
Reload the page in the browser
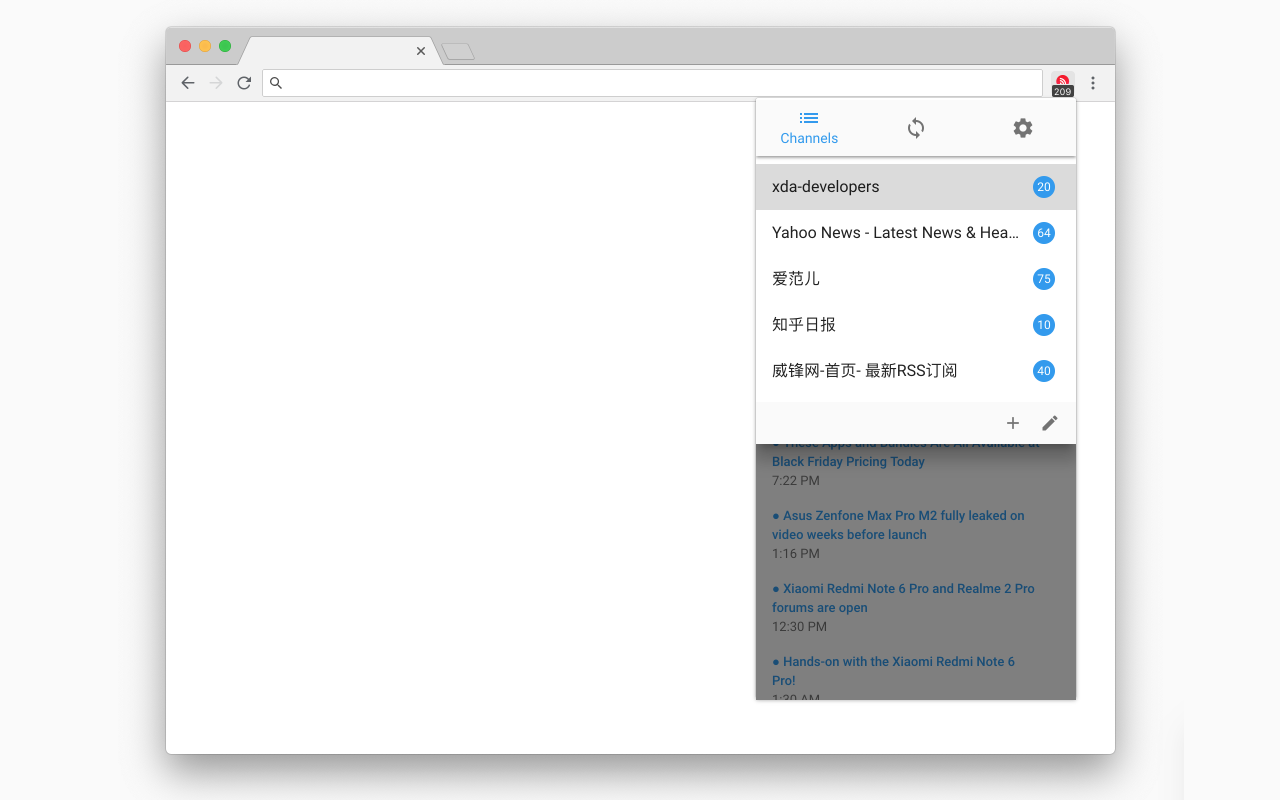[244, 83]
